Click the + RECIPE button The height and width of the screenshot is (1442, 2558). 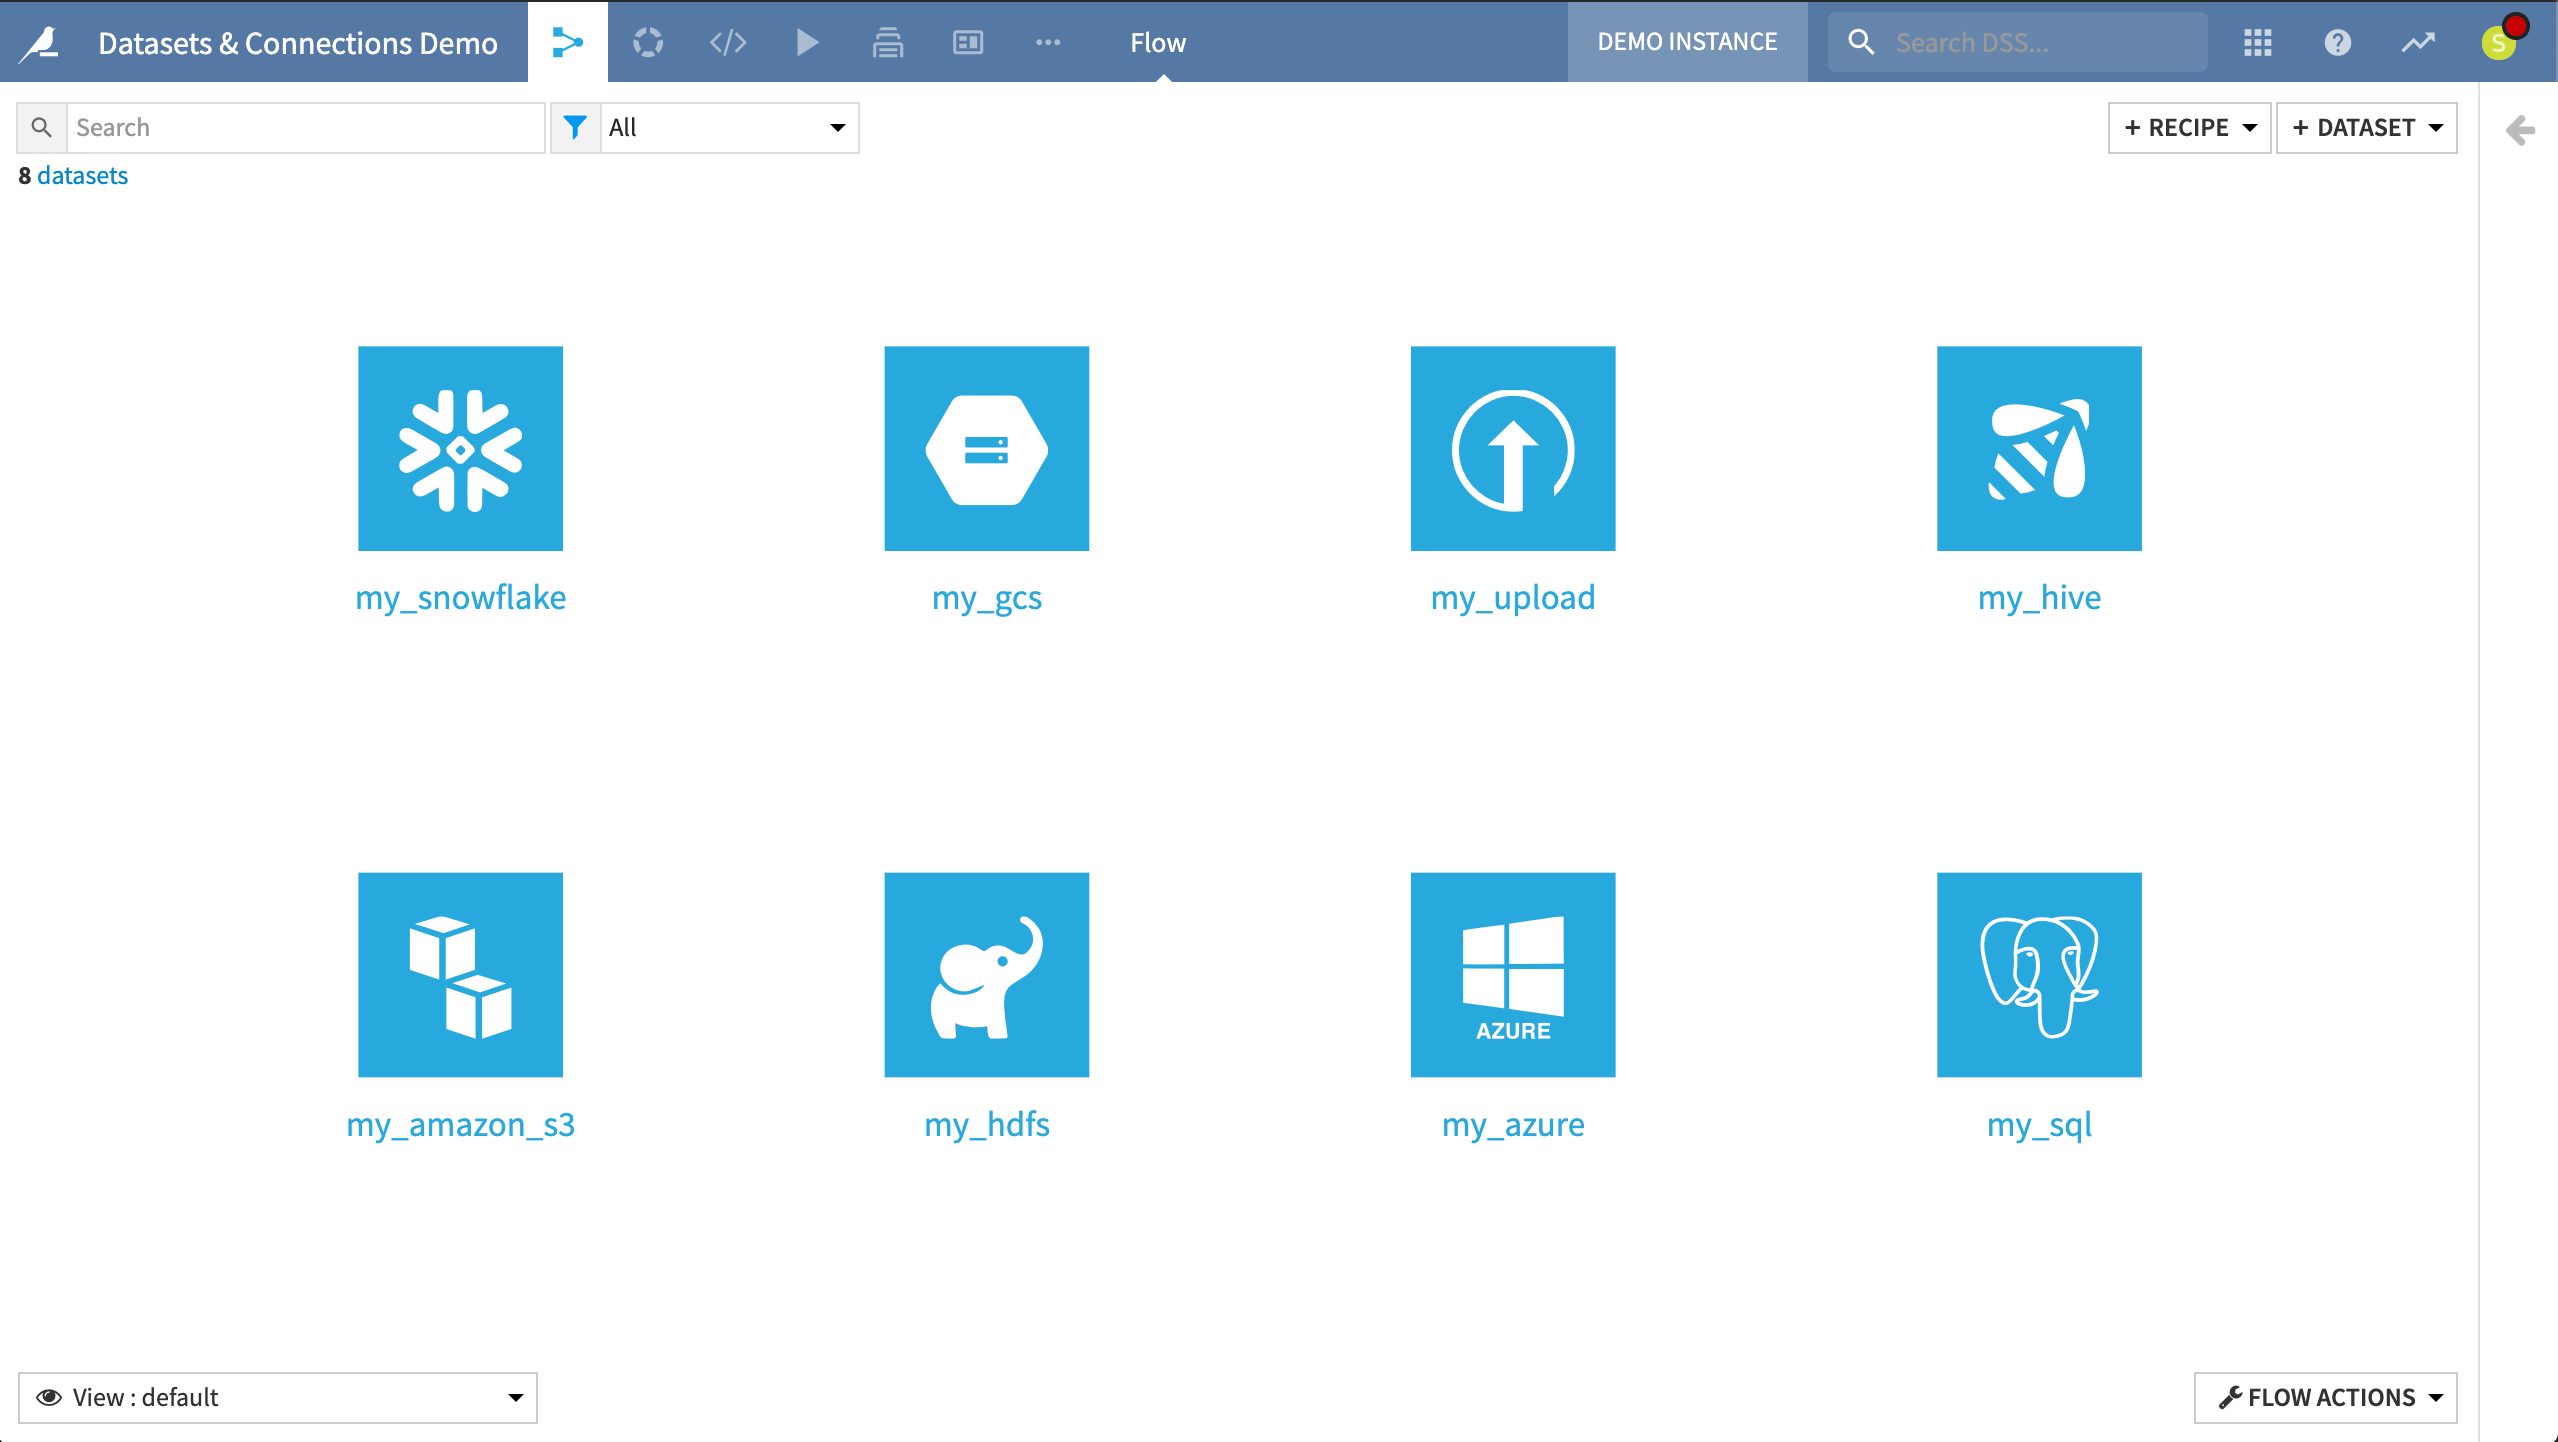point(2188,127)
